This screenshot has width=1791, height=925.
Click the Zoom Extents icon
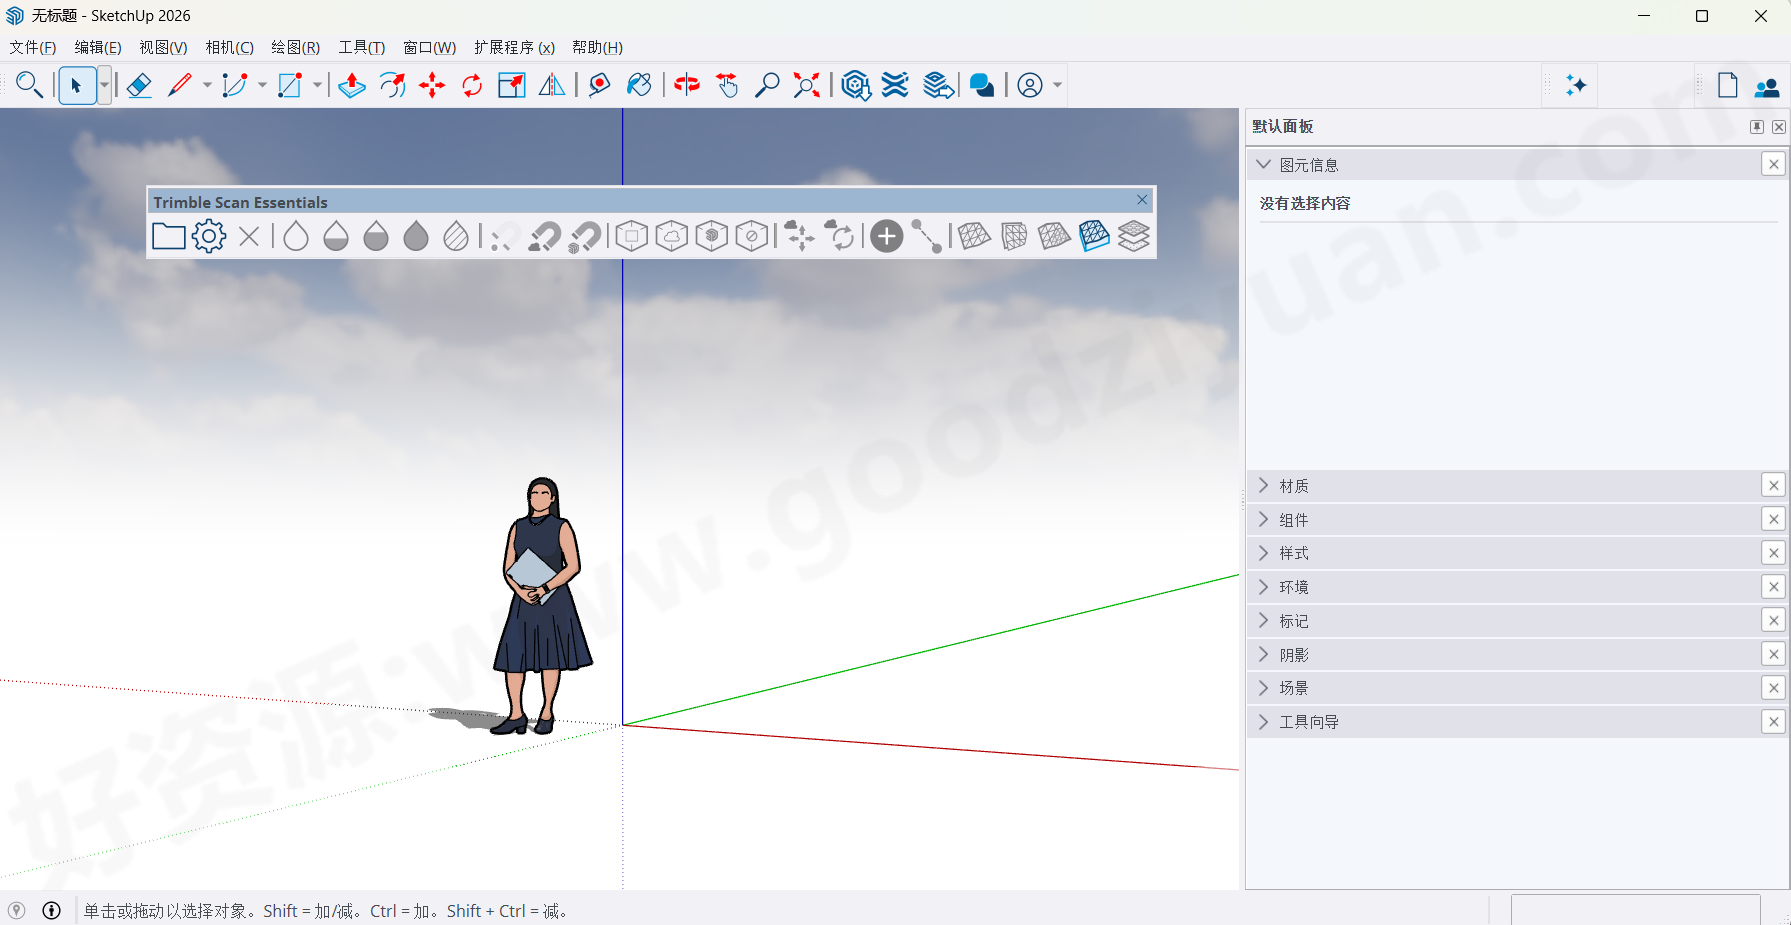point(806,85)
